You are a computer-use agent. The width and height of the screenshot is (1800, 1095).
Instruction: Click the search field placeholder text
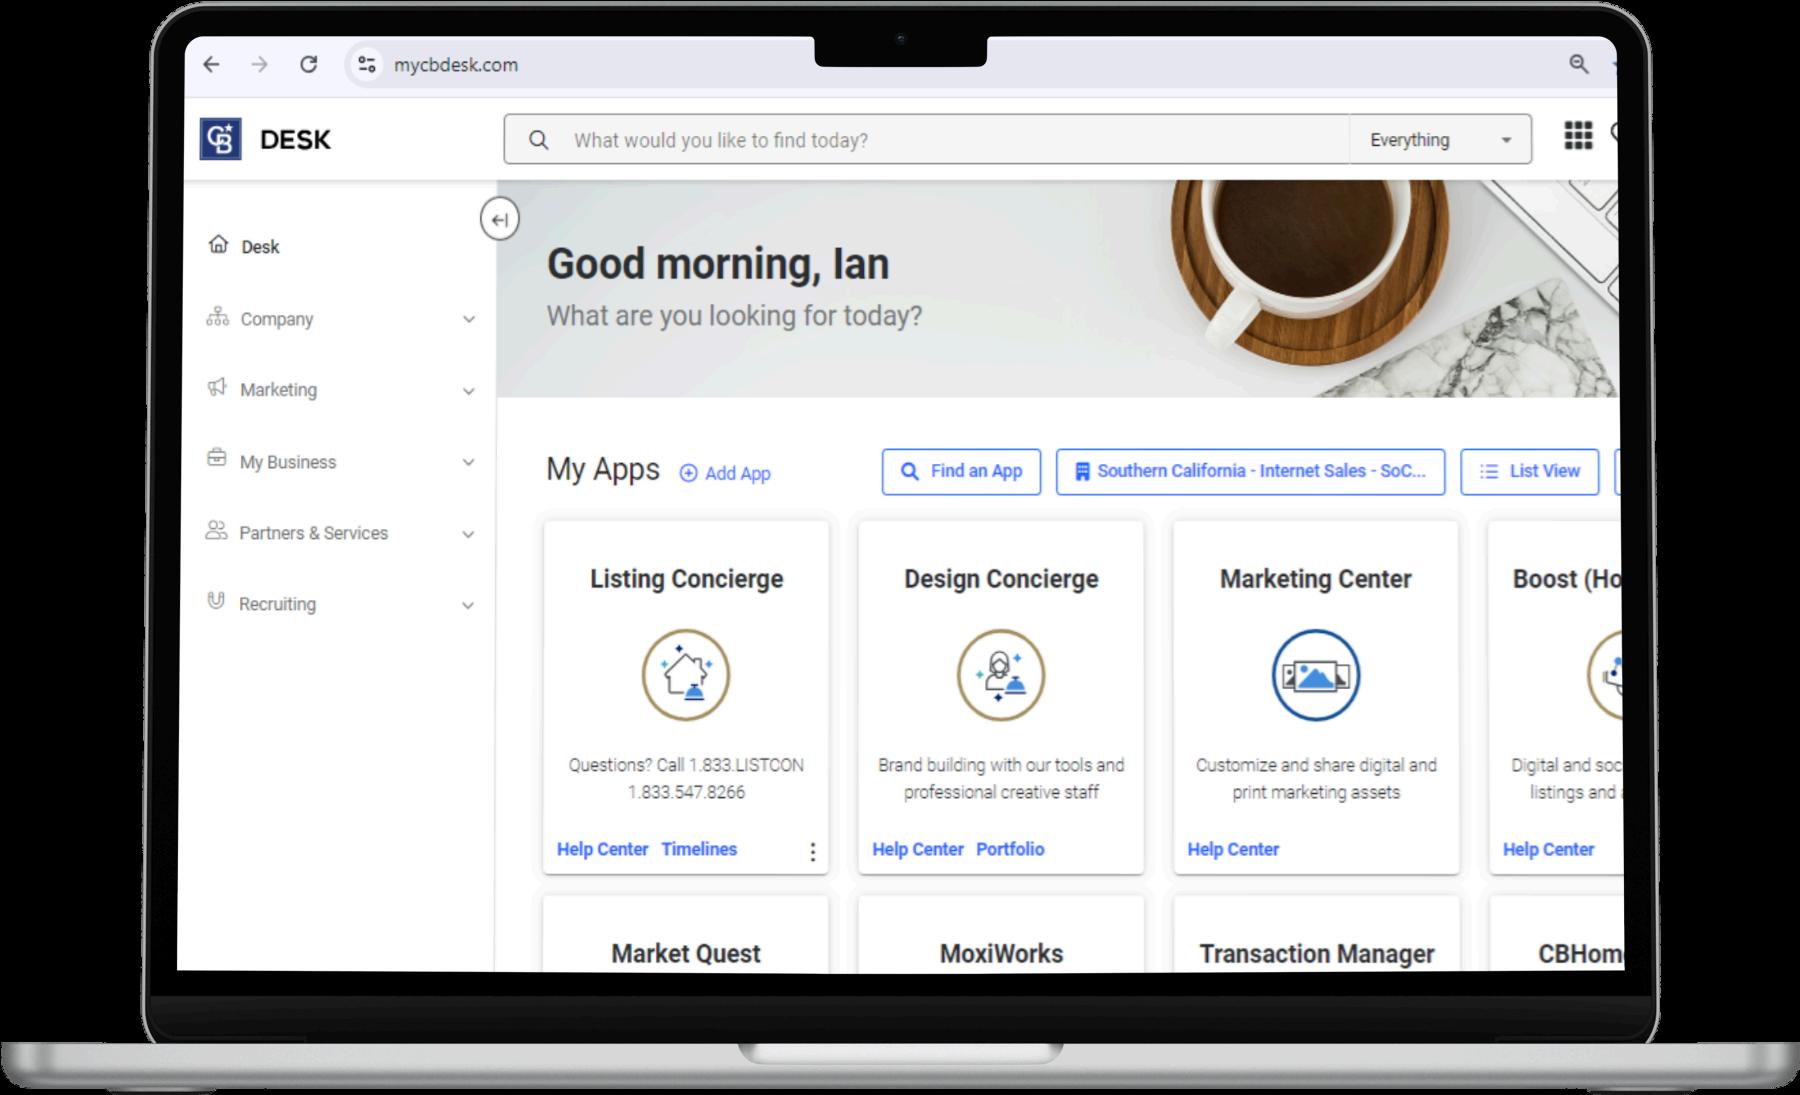click(721, 140)
